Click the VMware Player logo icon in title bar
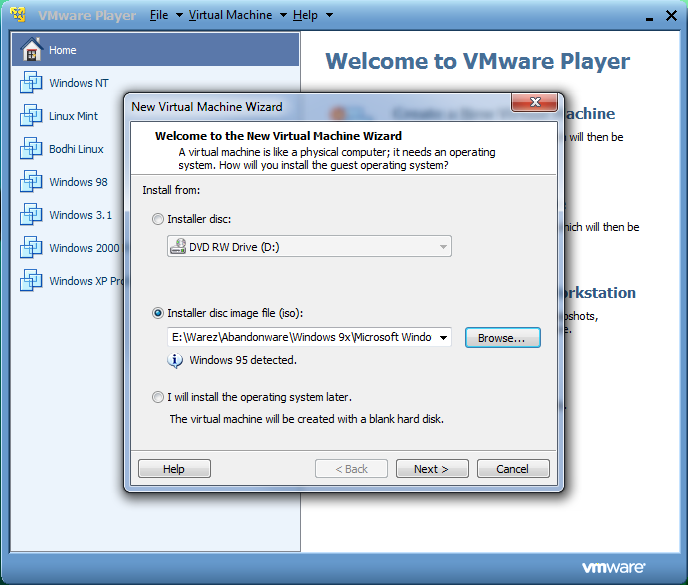 pos(18,15)
